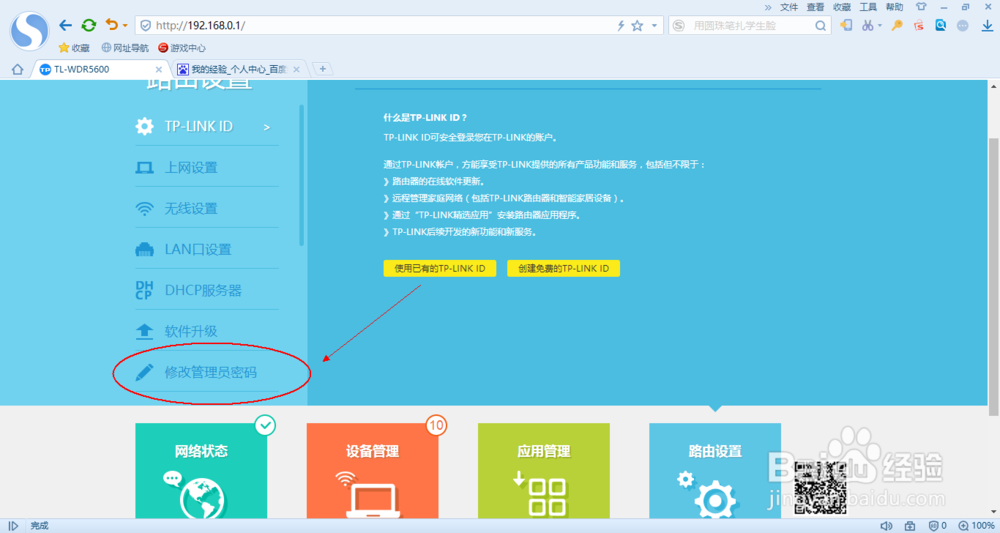The height and width of the screenshot is (533, 1000).
Task: Click the skin shirt icon
Action: click(921, 6)
